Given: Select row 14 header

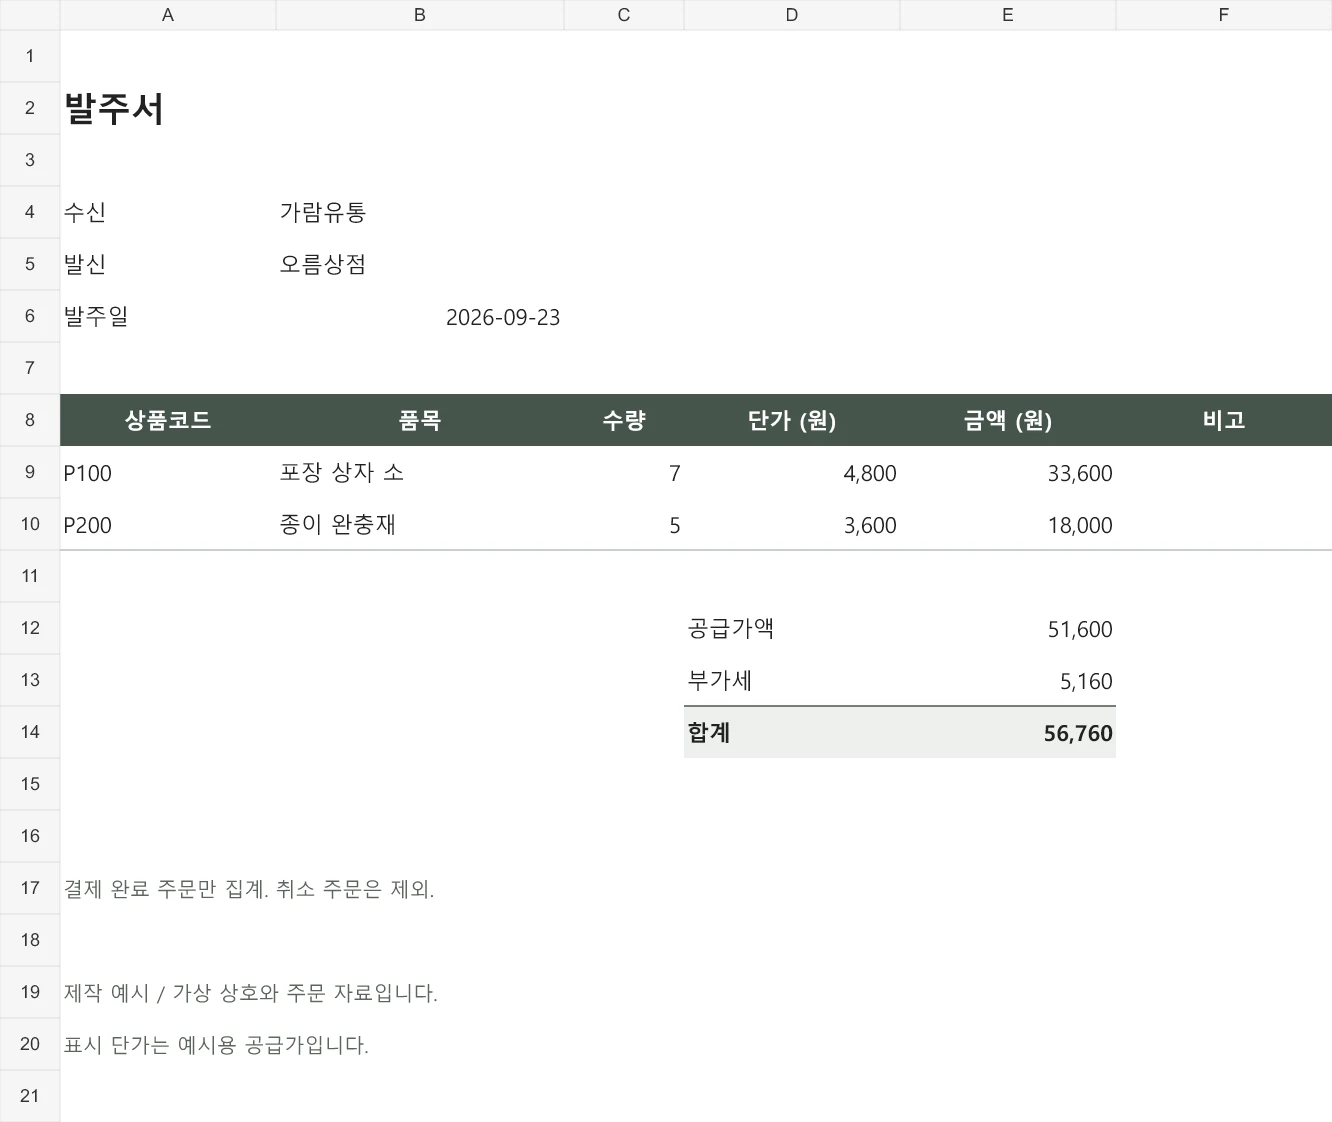Looking at the screenshot, I should [x=30, y=732].
